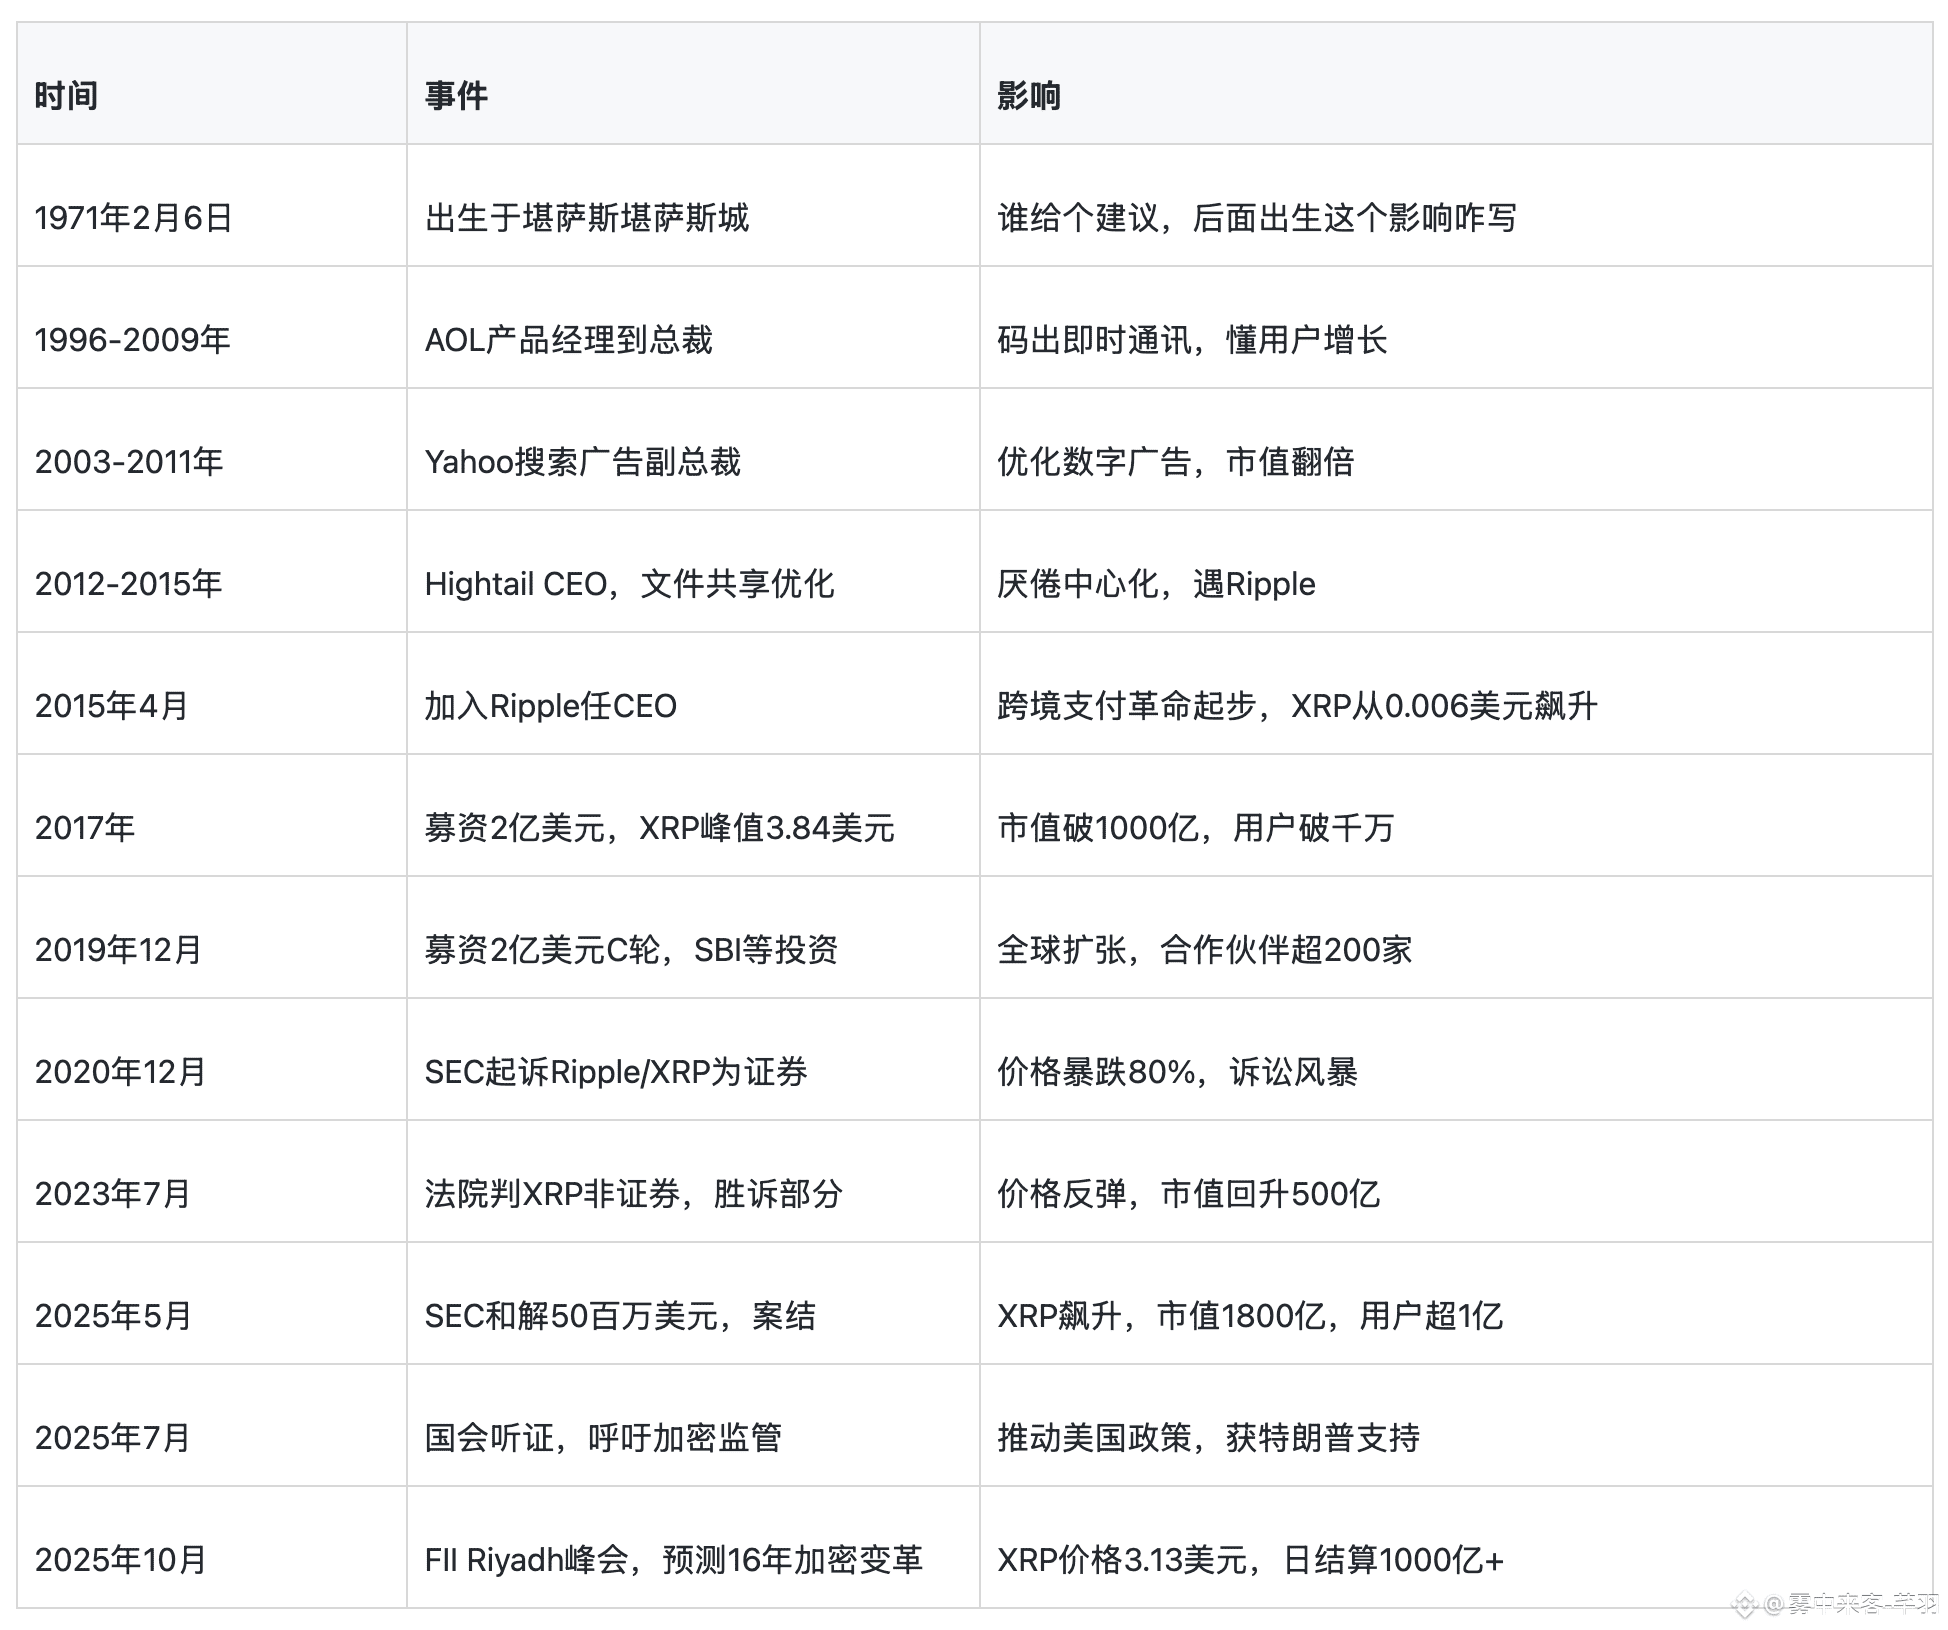Click the 时间 column header
This screenshot has height=1630, width=1948.
tap(66, 96)
